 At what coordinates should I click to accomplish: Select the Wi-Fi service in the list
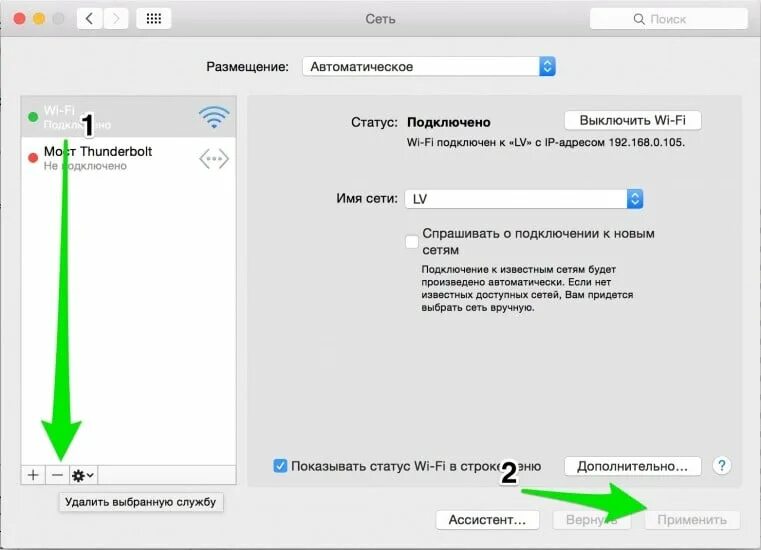[129, 117]
